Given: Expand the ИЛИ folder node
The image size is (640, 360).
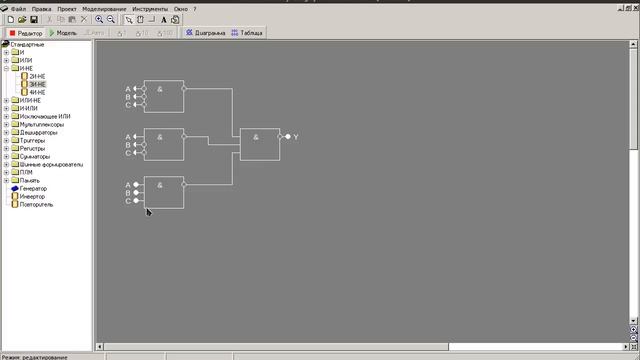Looking at the screenshot, I should (6, 60).
